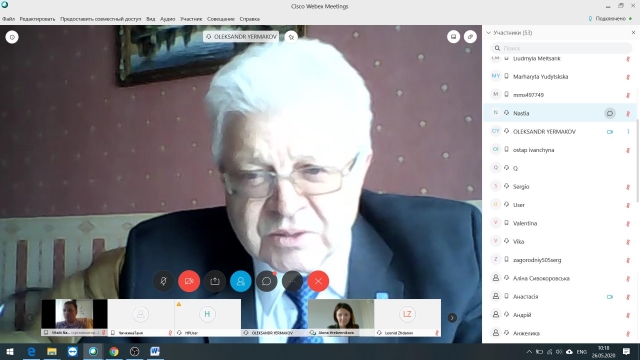Open the Редактировать menu
Viewport: 640px width, 360px height.
tap(37, 19)
